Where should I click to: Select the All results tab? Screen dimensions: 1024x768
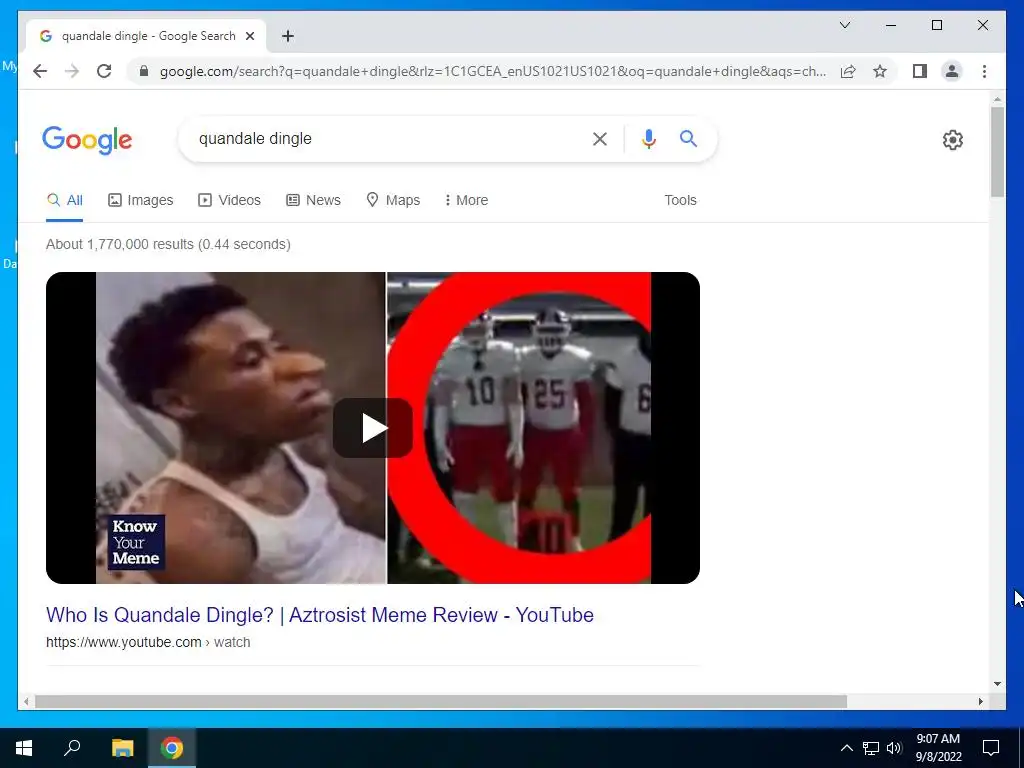tap(65, 200)
